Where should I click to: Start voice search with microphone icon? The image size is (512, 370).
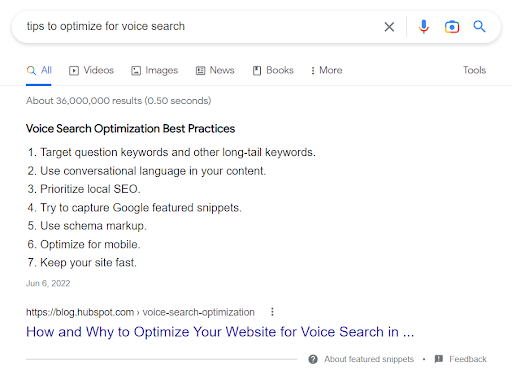424,27
